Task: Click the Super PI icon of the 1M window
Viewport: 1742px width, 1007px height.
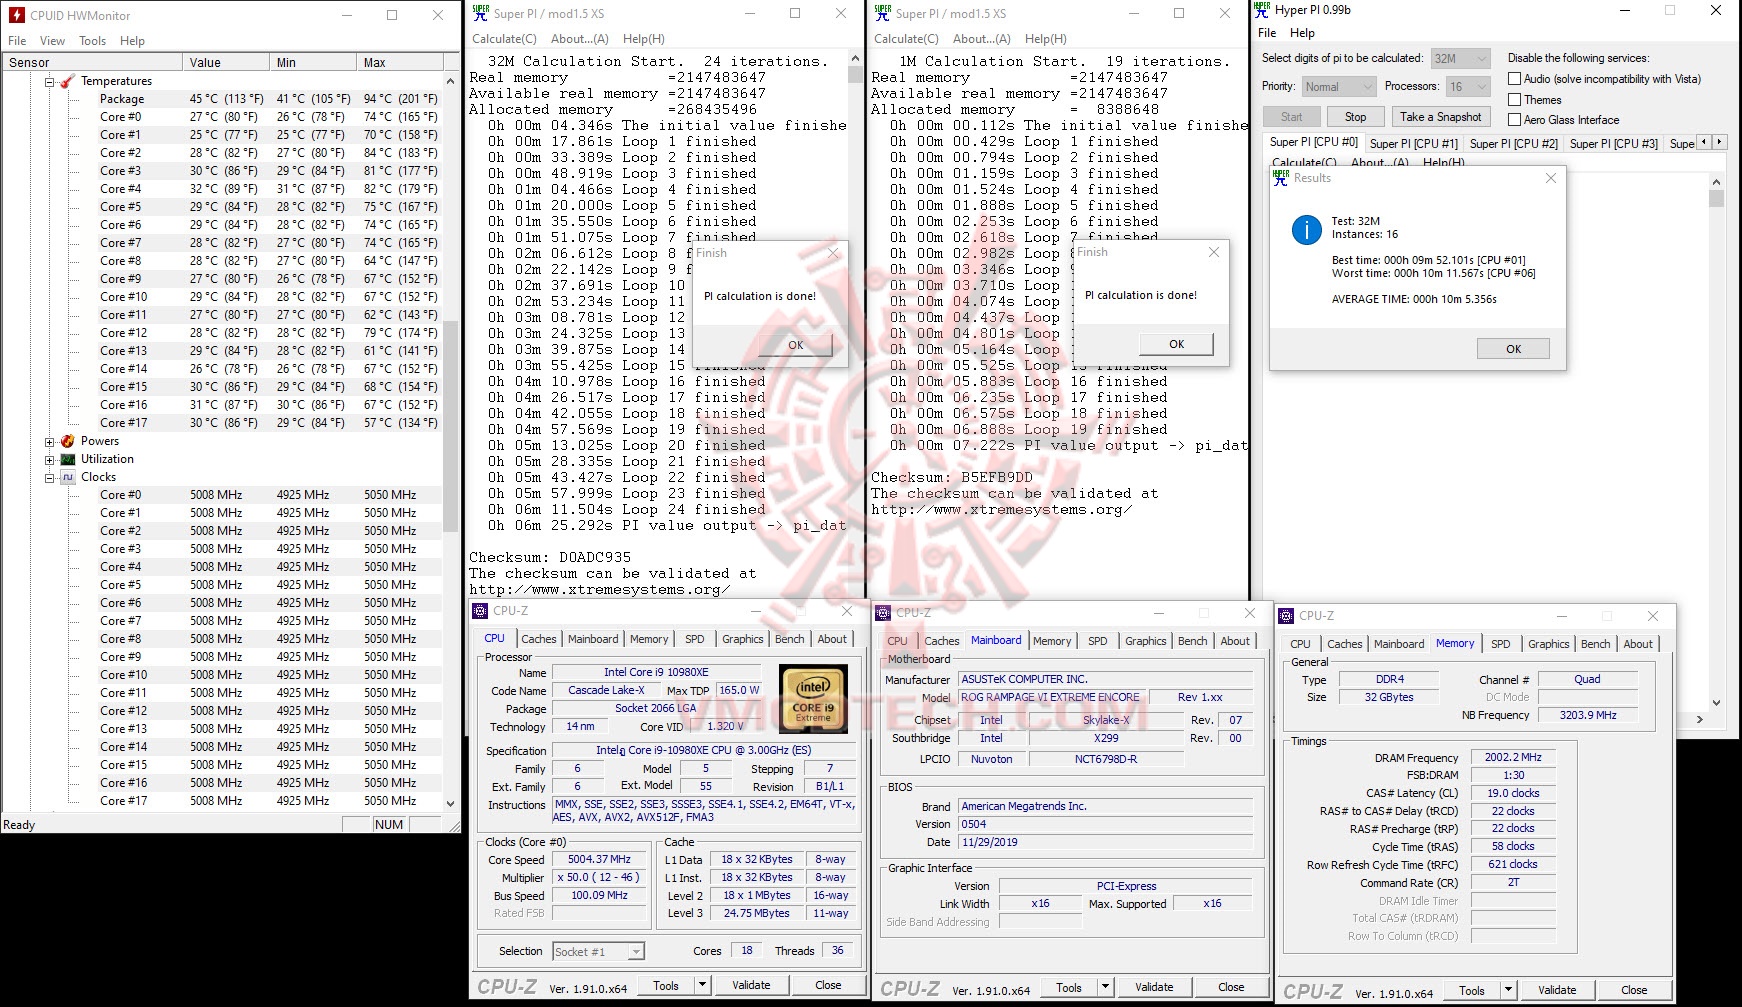Action: 882,13
